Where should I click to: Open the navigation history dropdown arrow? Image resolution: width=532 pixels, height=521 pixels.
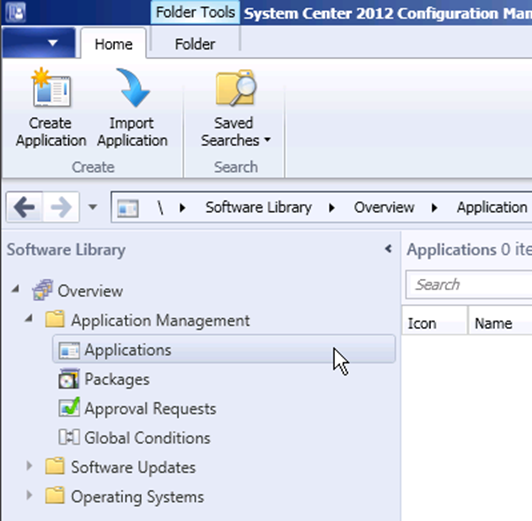(93, 207)
